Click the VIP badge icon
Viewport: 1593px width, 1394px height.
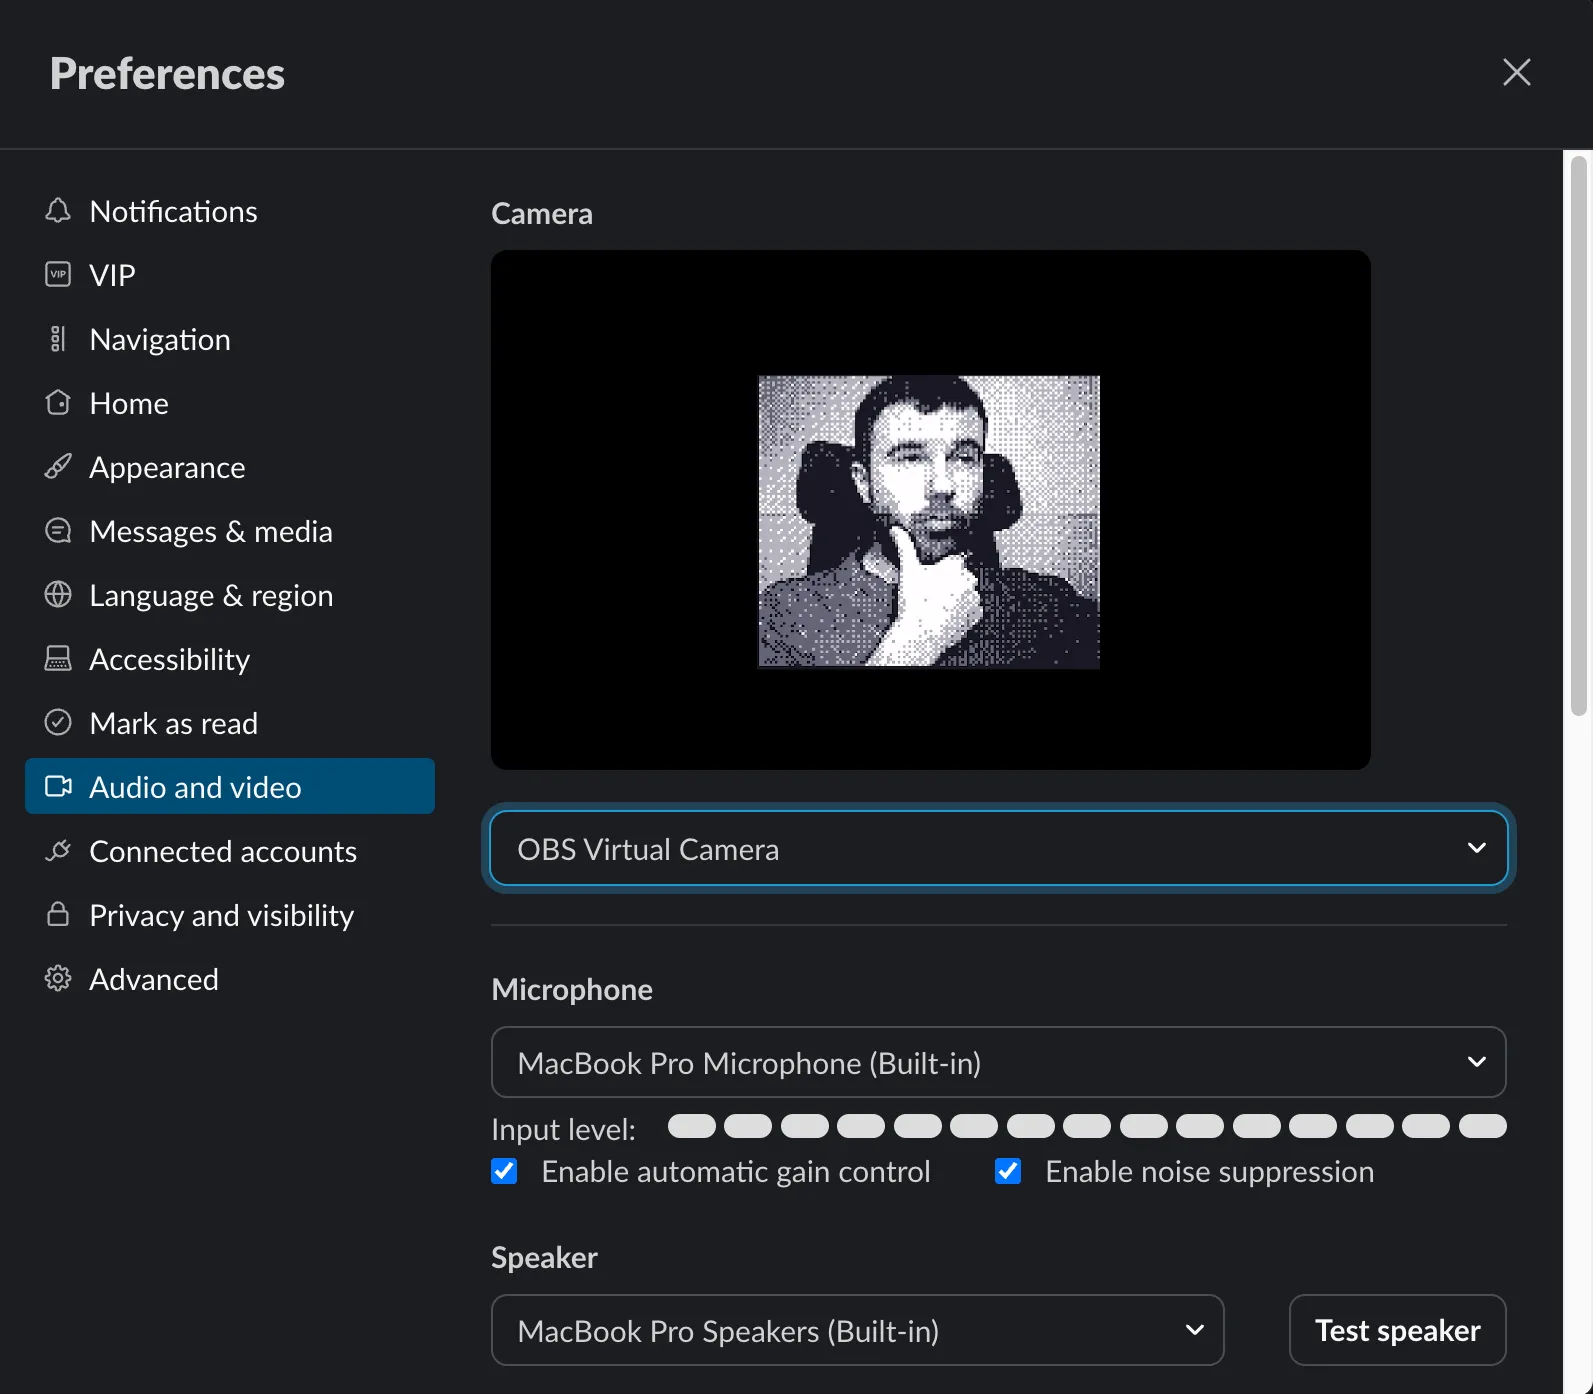point(58,275)
